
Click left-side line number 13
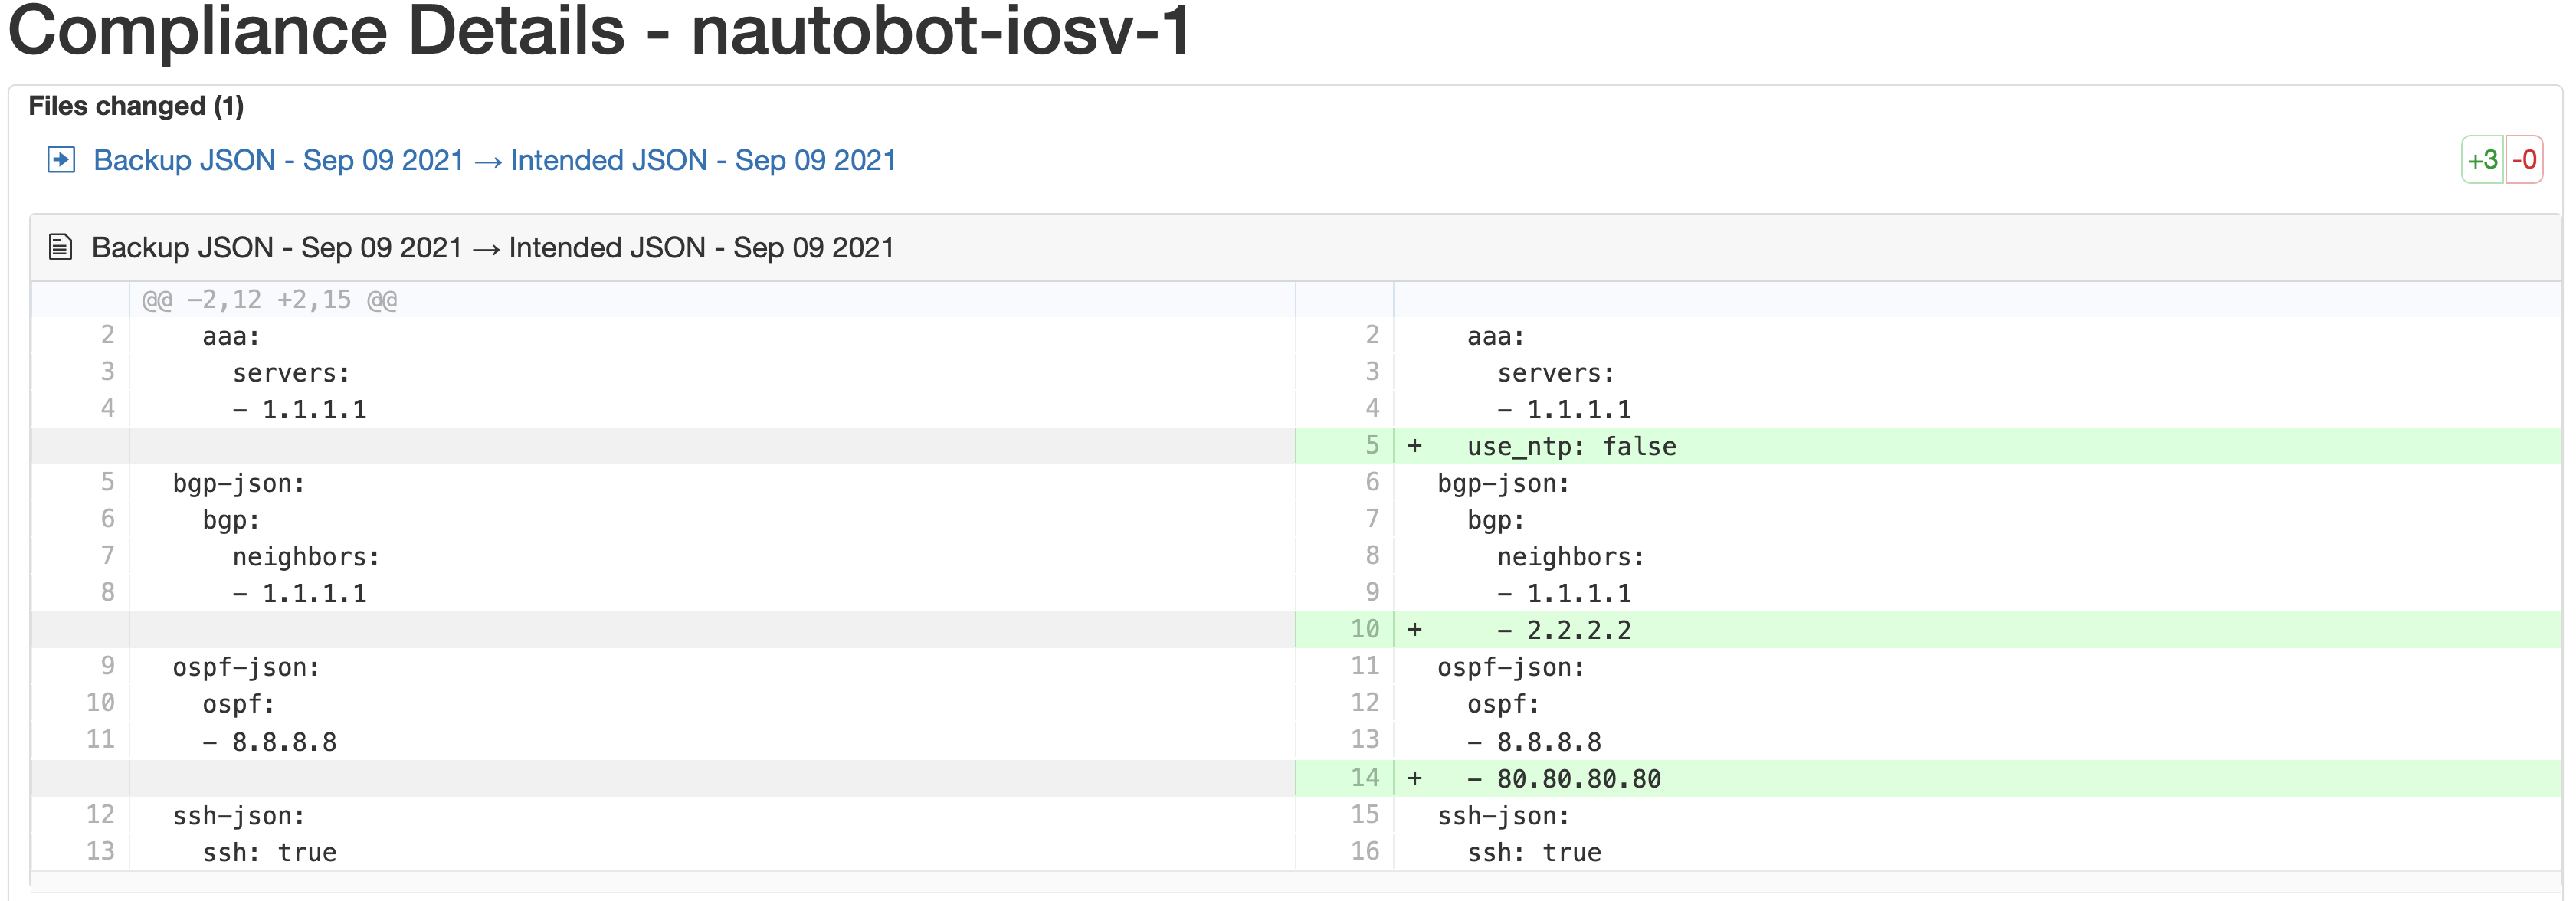(x=100, y=852)
